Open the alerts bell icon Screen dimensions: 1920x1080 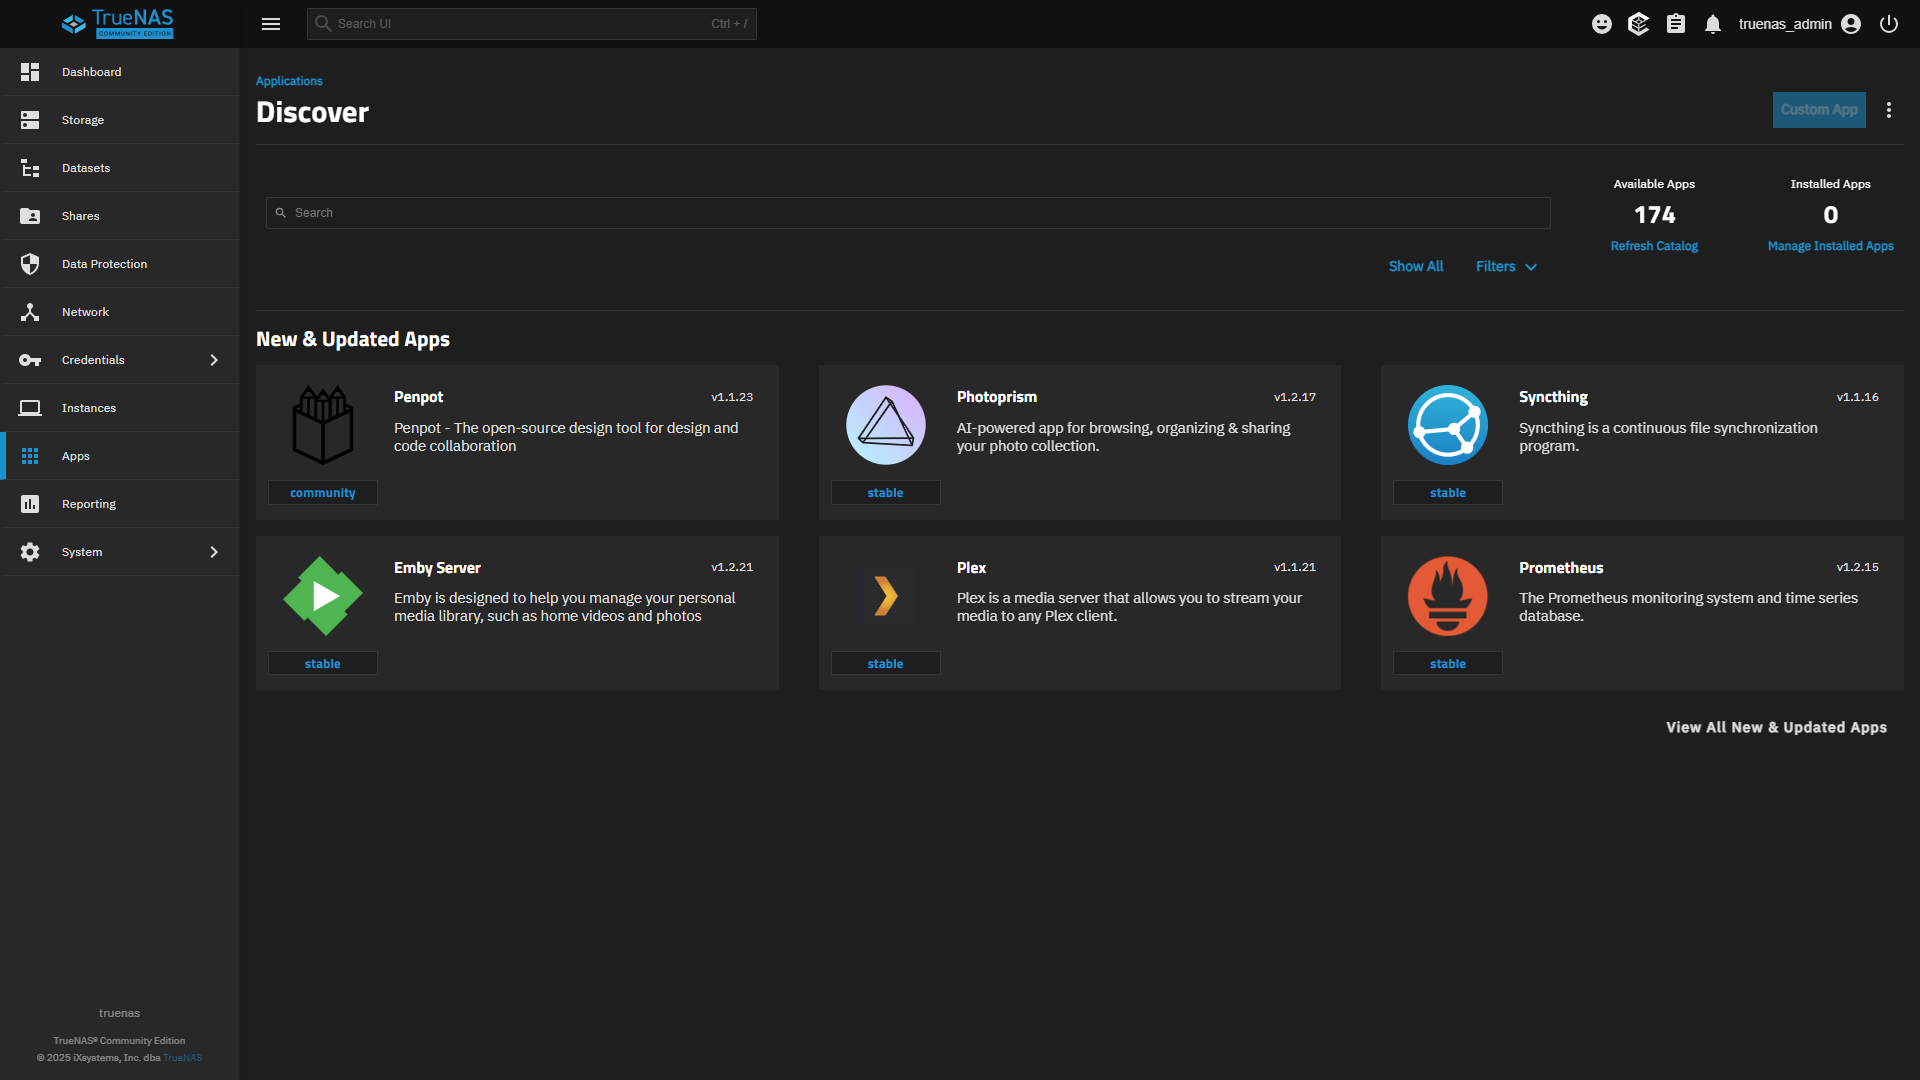pyautogui.click(x=1713, y=24)
